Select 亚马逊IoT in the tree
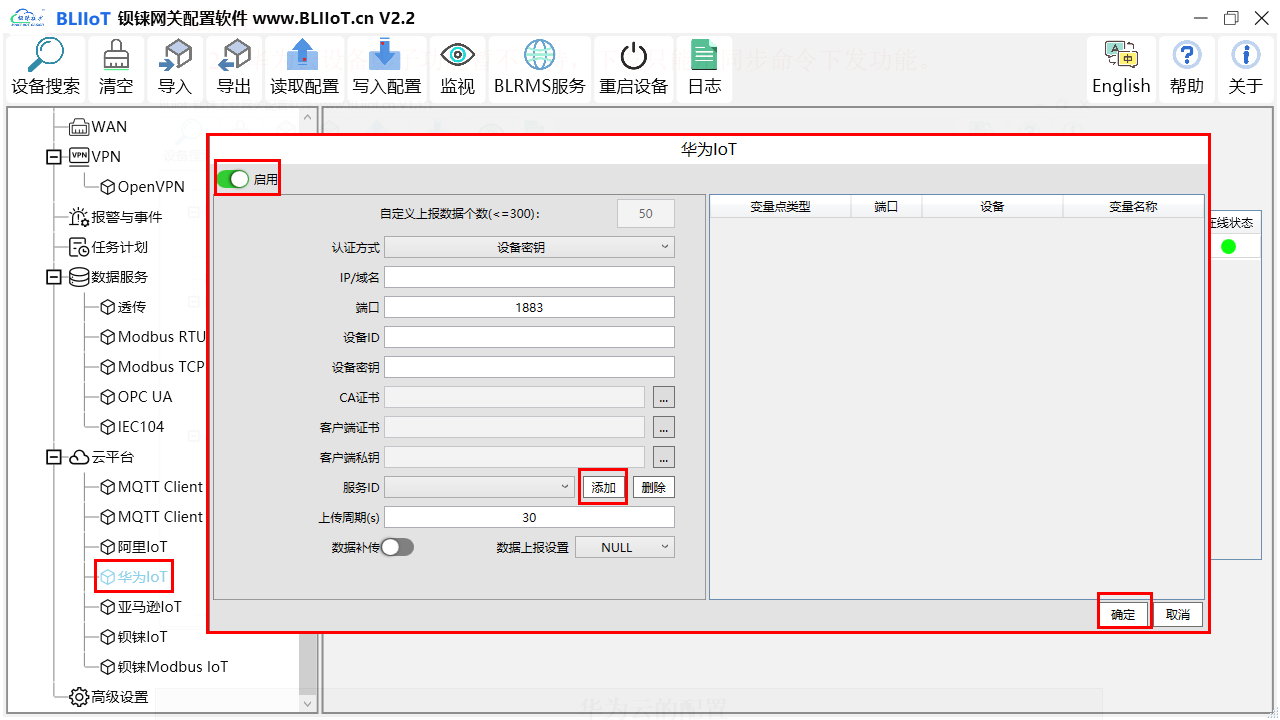 (141, 607)
